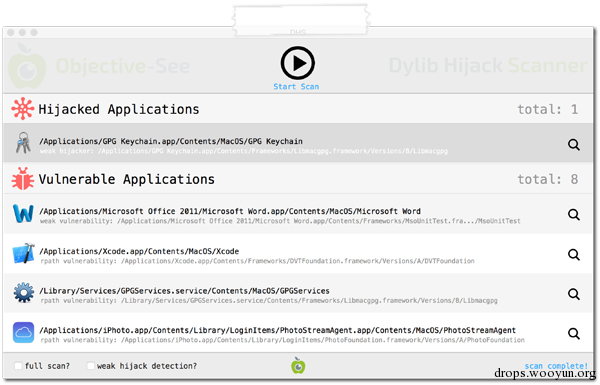Select the Xcode vulnerable application path row
The width and height of the screenshot is (600, 385).
pyautogui.click(x=298, y=254)
